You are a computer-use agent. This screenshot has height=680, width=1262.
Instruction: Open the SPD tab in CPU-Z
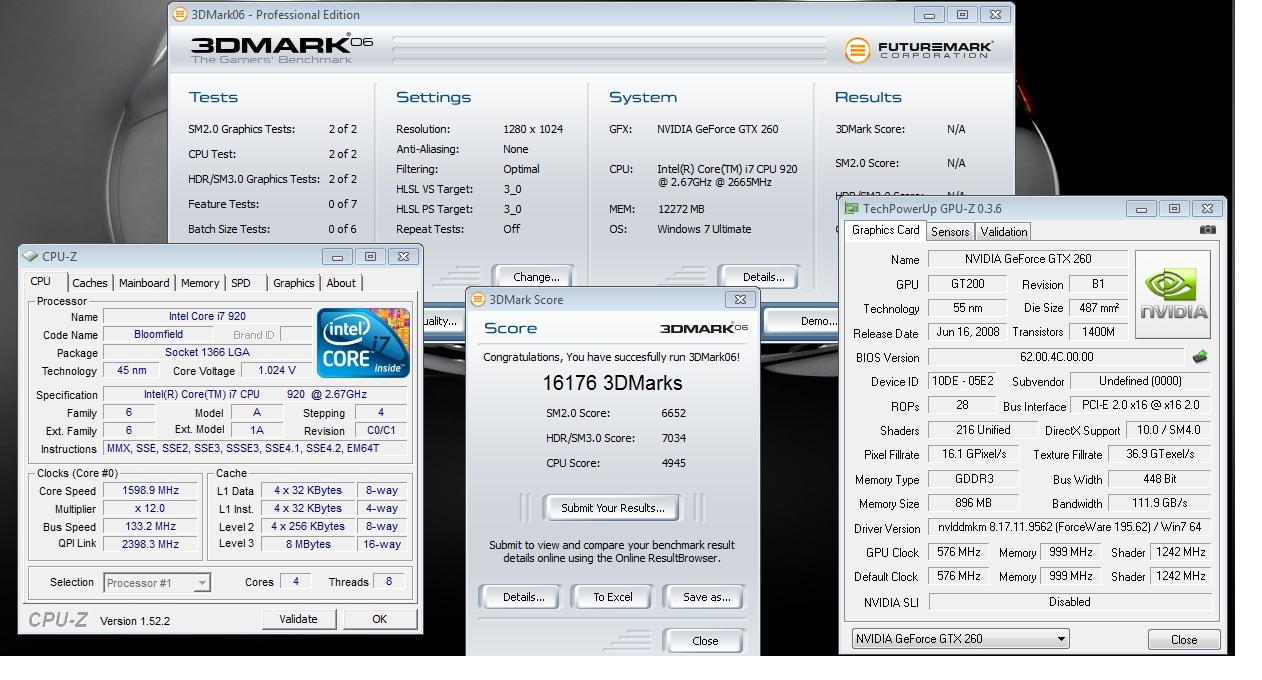pos(241,283)
